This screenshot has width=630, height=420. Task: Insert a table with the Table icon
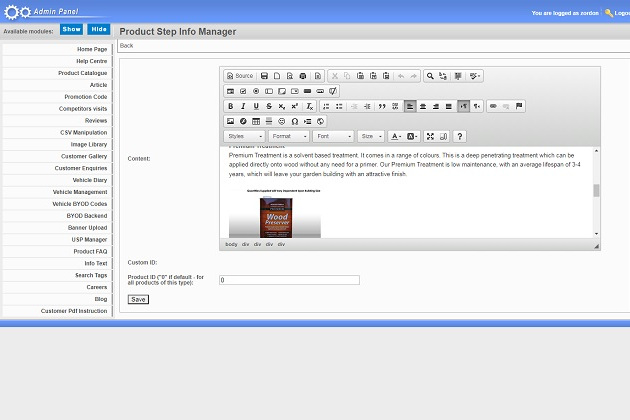click(x=256, y=121)
